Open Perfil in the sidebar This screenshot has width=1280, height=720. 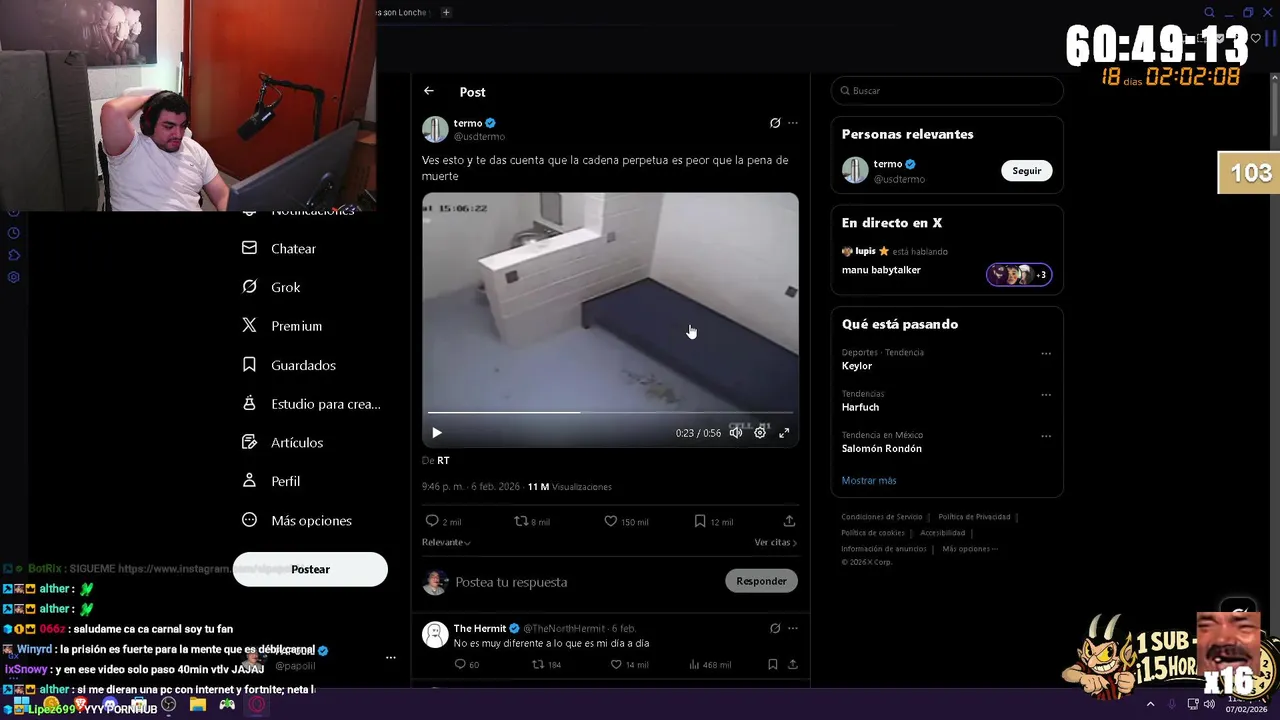272,481
